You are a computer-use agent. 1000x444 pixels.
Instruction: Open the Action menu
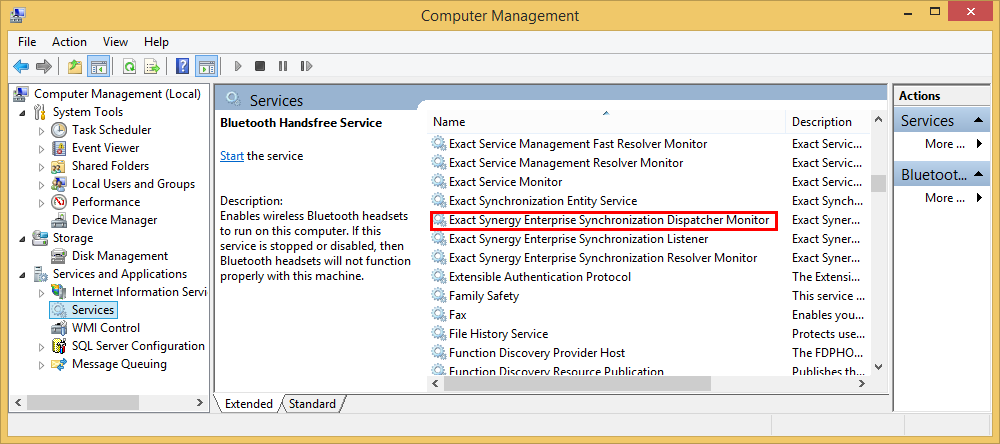click(70, 42)
